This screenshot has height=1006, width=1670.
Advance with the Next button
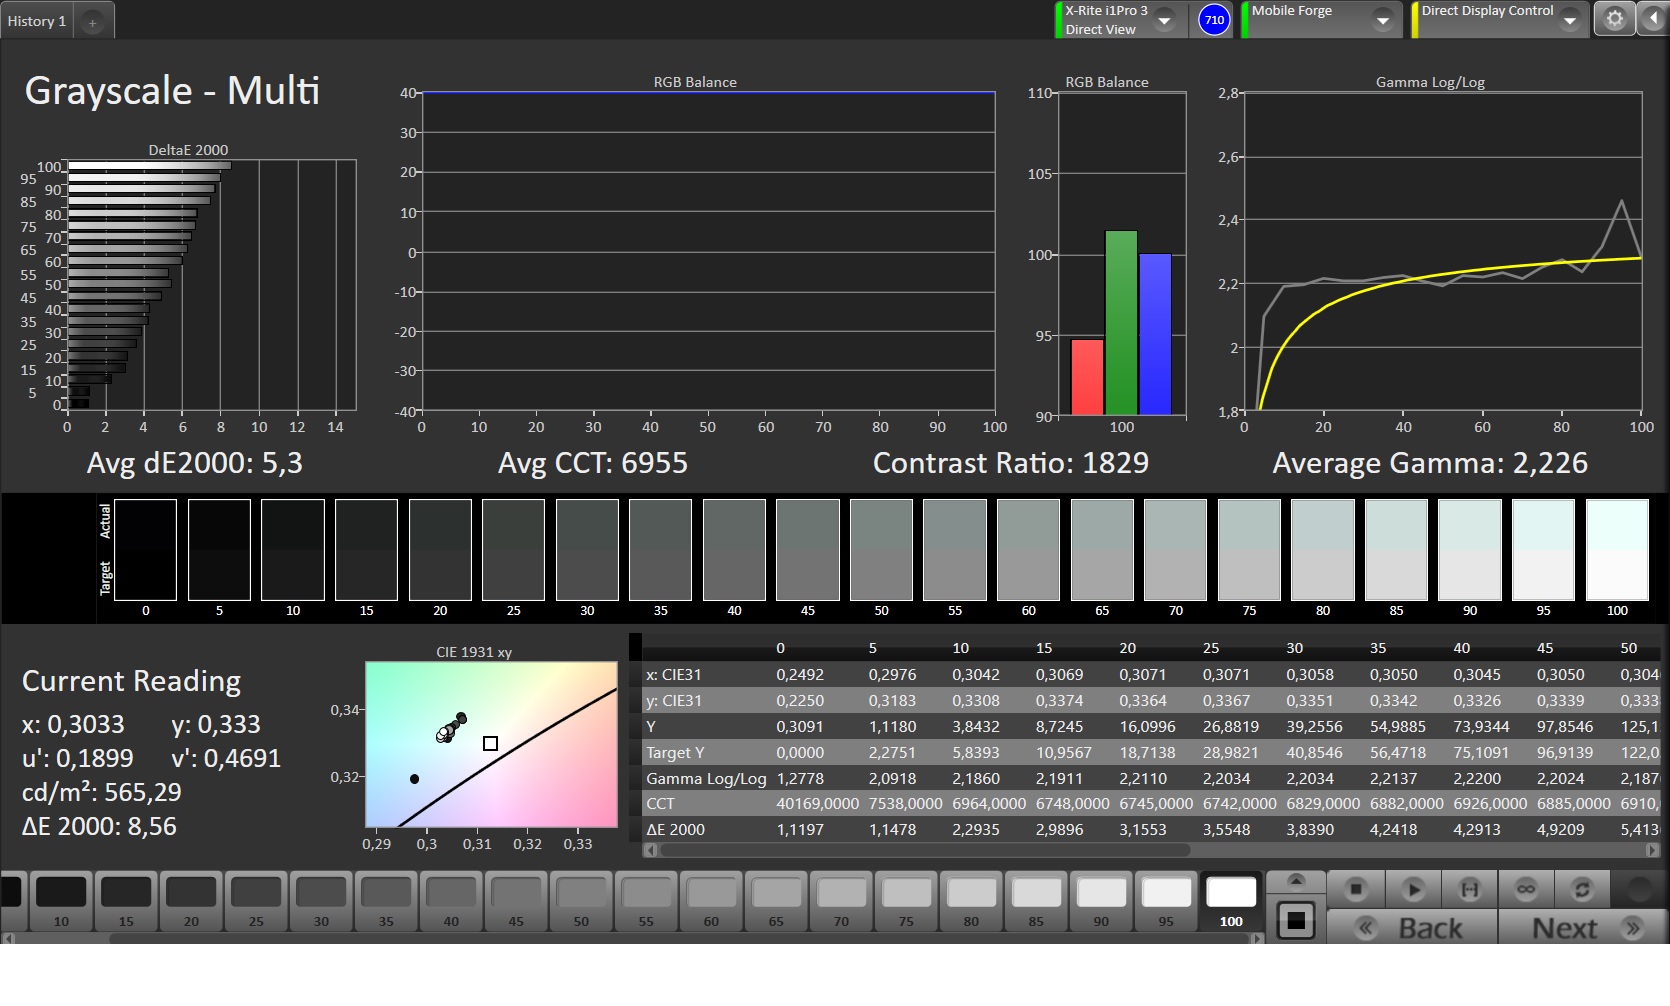(x=1582, y=928)
